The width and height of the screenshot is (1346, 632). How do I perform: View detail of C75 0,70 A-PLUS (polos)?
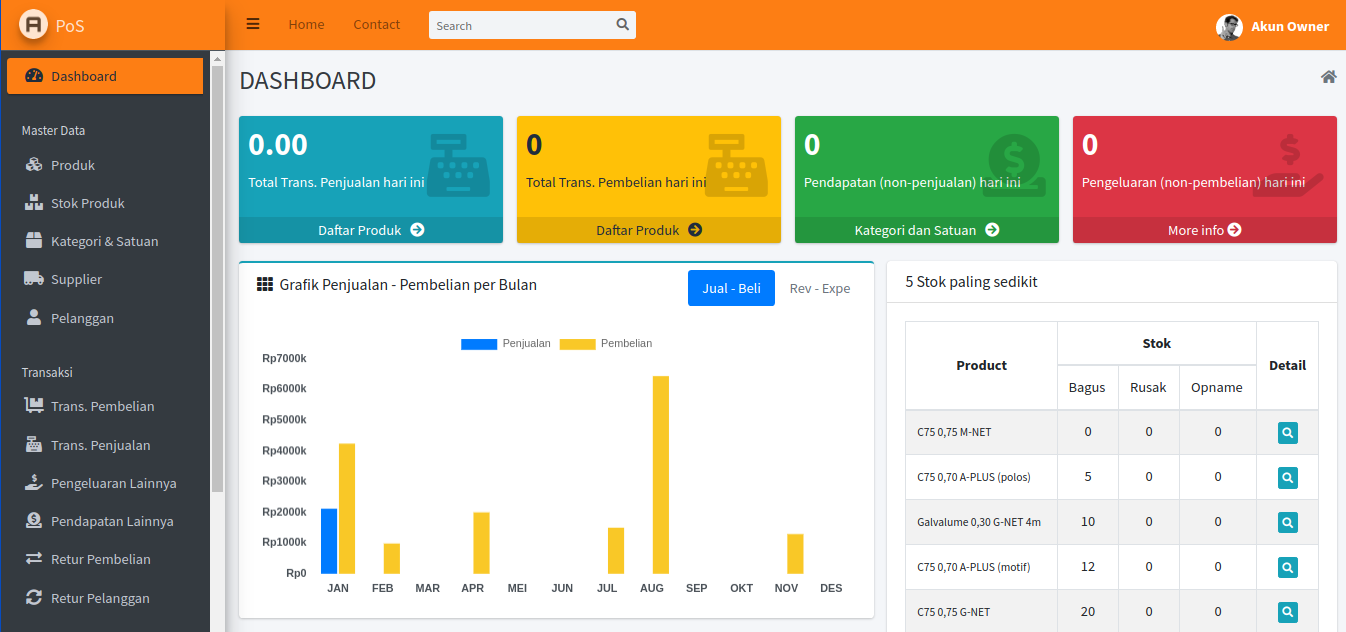click(x=1287, y=477)
